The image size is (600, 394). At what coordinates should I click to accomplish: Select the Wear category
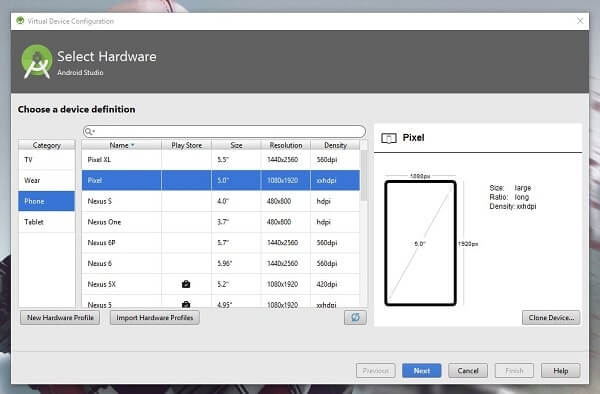pos(47,180)
